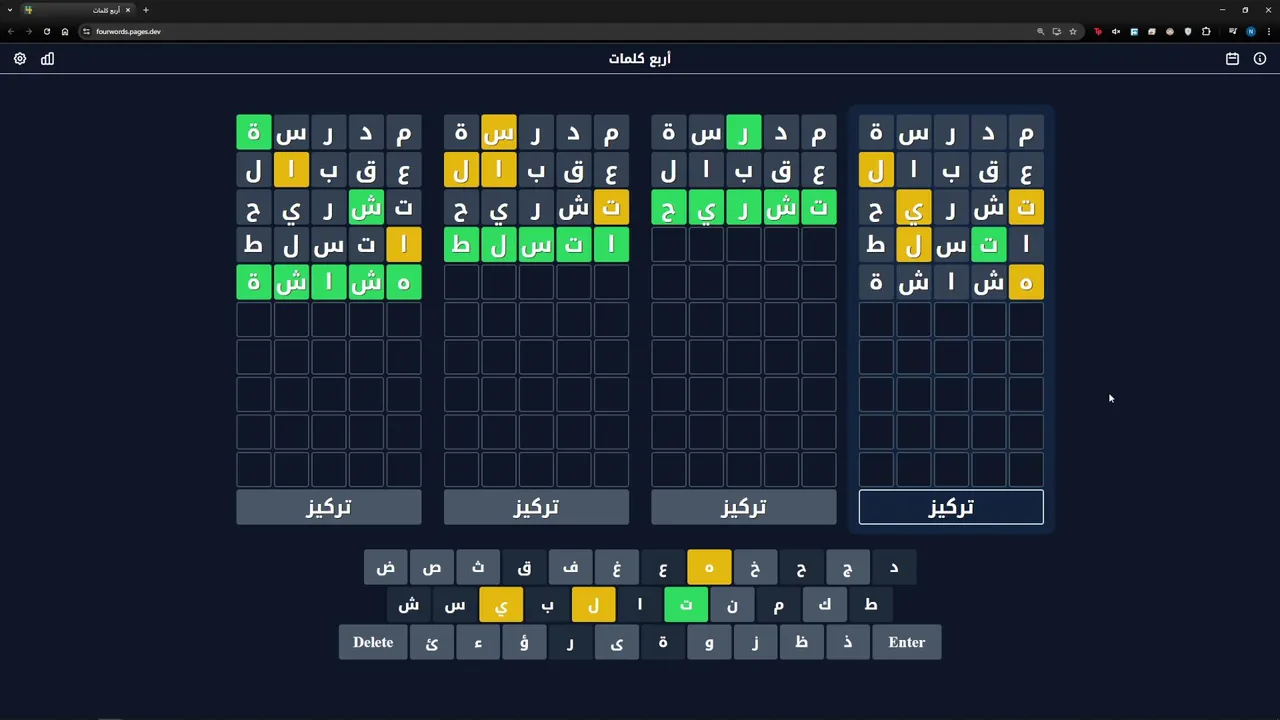The image size is (1280, 720).
Task: Tap the ط keyboard key
Action: 871,605
